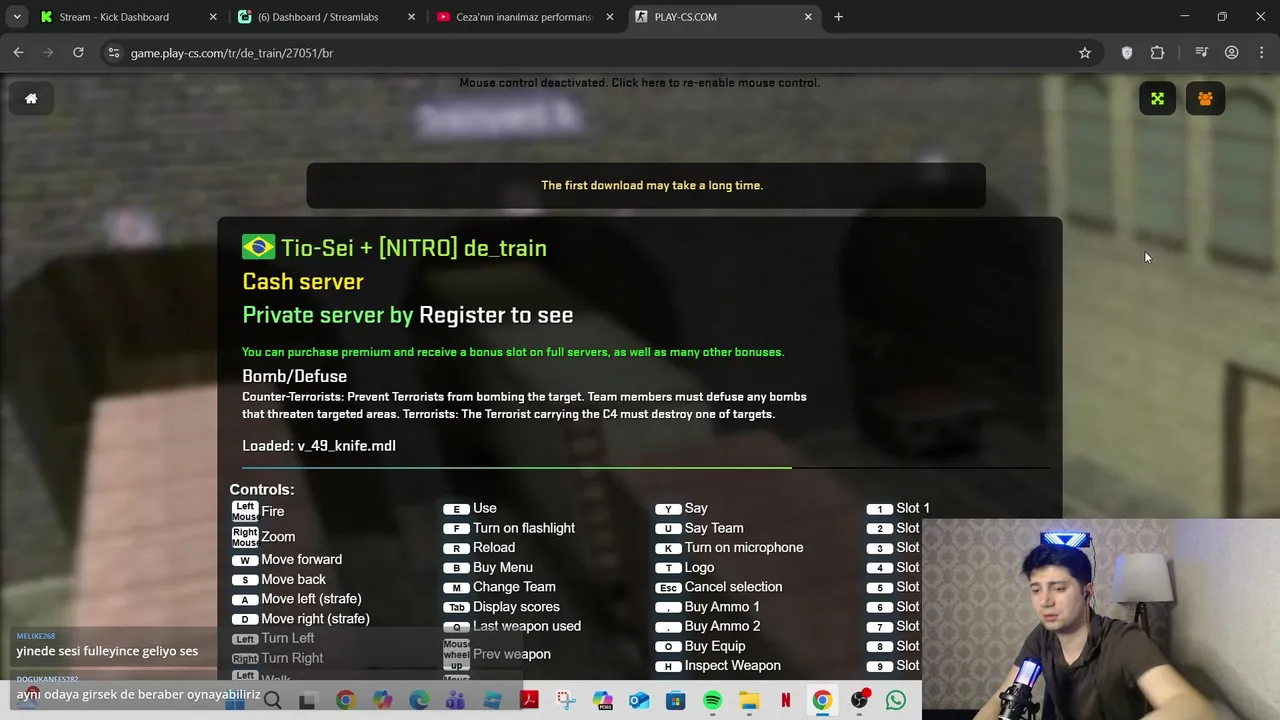Open WhatsApp from the taskbar

click(x=896, y=701)
